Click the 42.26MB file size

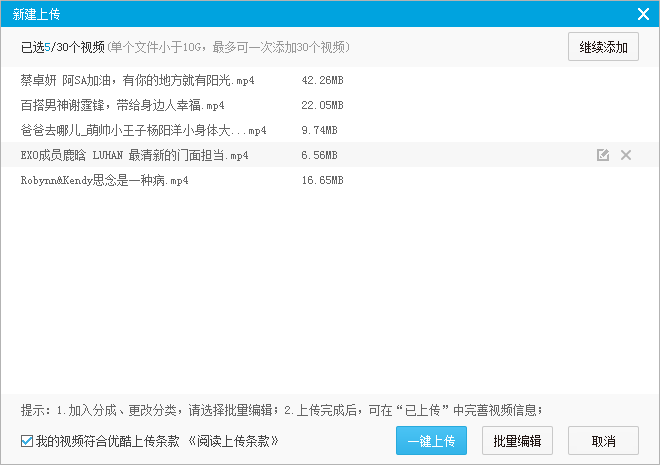pyautogui.click(x=322, y=80)
